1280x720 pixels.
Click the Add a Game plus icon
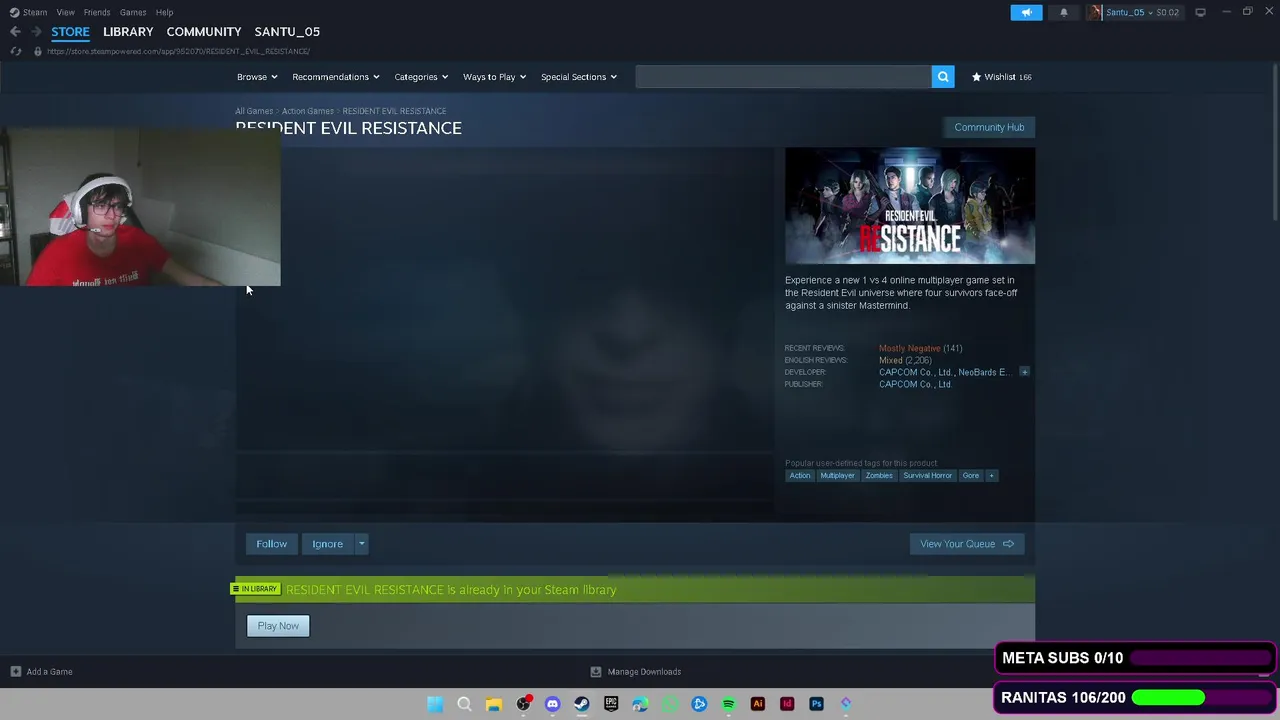tap(15, 672)
